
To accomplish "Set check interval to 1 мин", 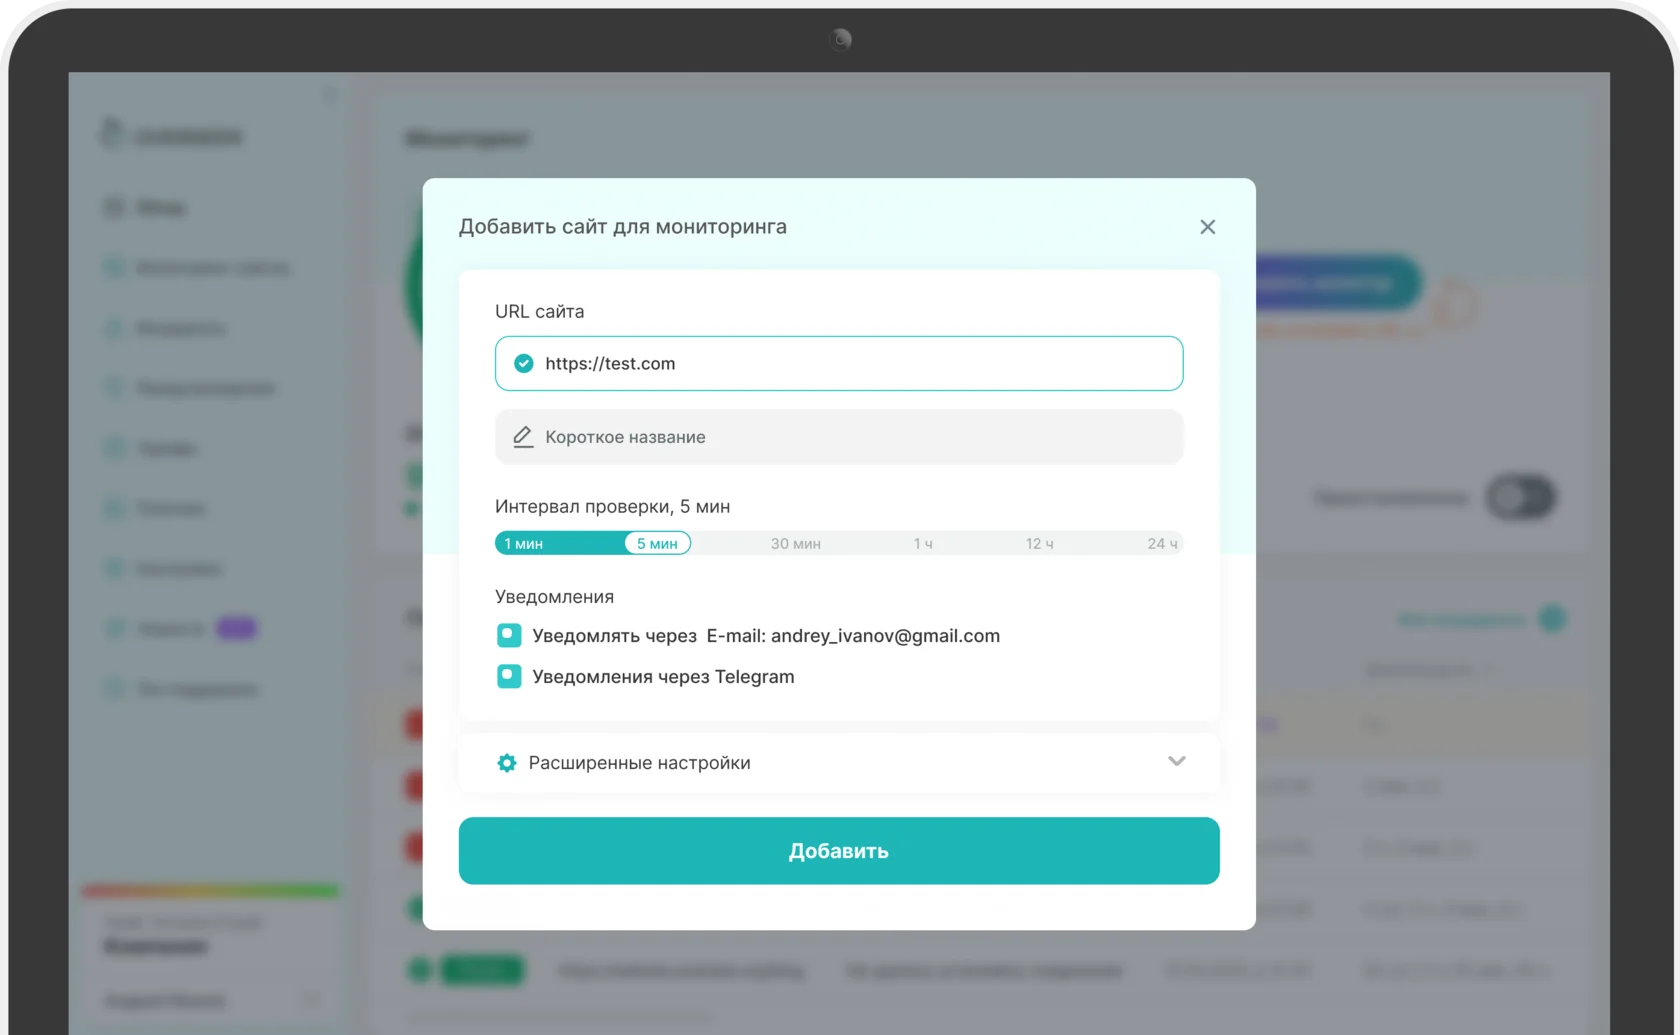I will click(x=523, y=544).
